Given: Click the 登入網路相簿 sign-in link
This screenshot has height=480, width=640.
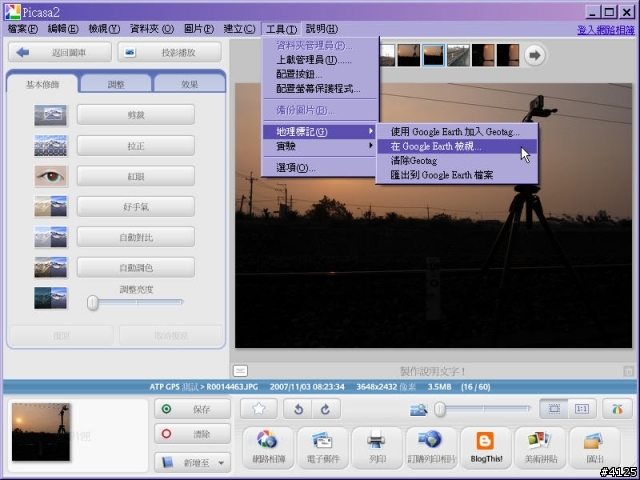Looking at the screenshot, I should pyautogui.click(x=606, y=30).
